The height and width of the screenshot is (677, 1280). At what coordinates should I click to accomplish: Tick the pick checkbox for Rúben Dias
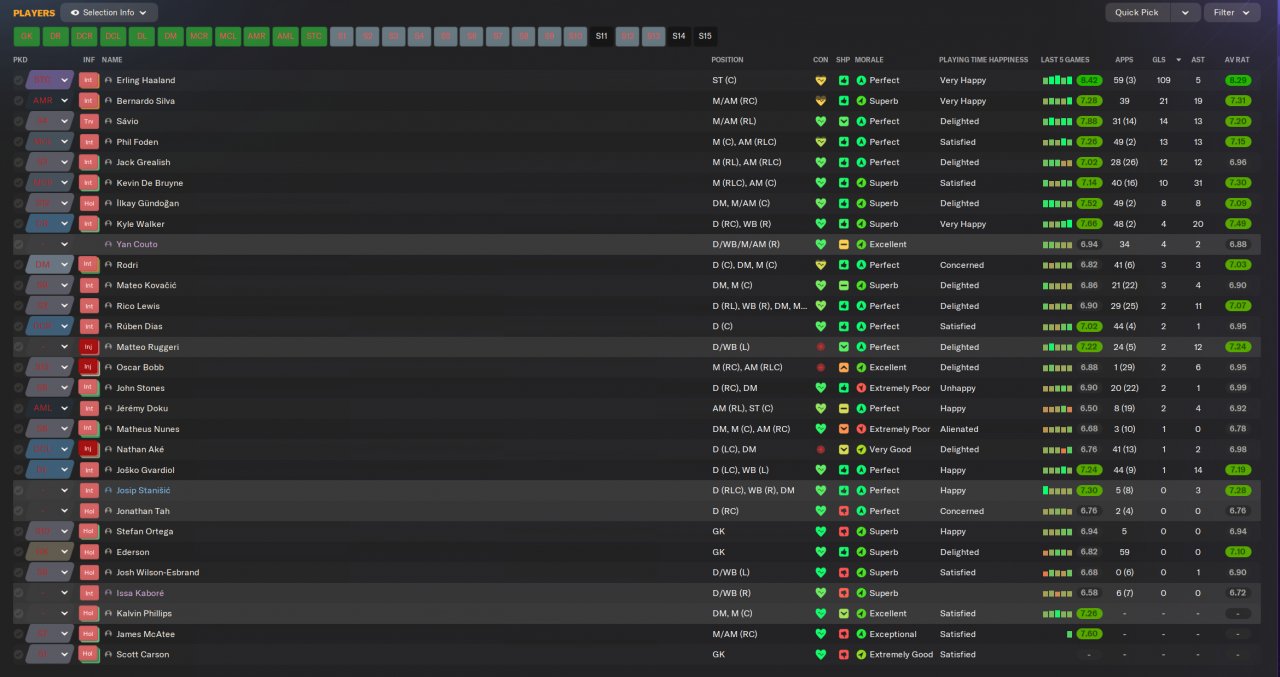click(19, 326)
